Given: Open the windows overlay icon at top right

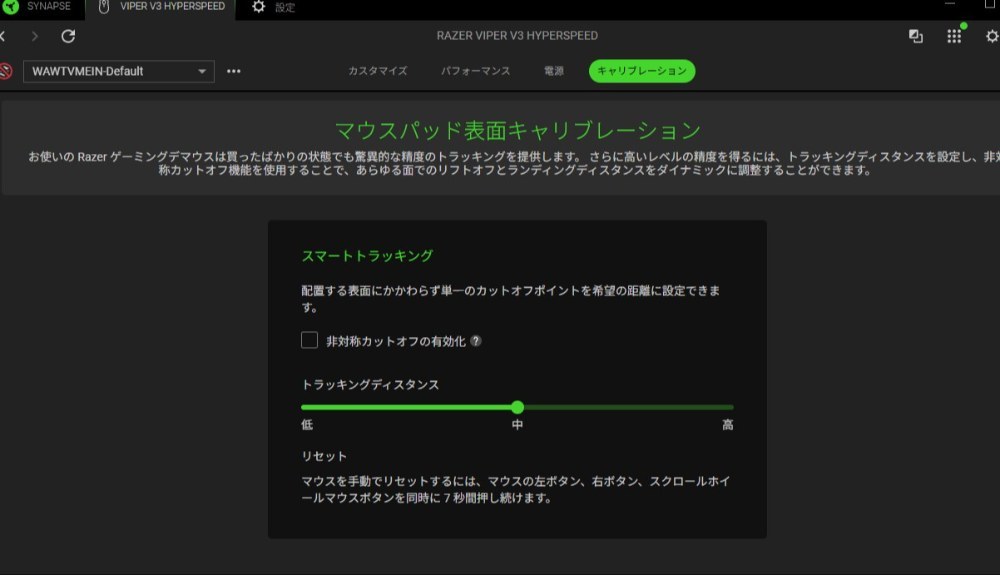Looking at the screenshot, I should pyautogui.click(x=916, y=36).
